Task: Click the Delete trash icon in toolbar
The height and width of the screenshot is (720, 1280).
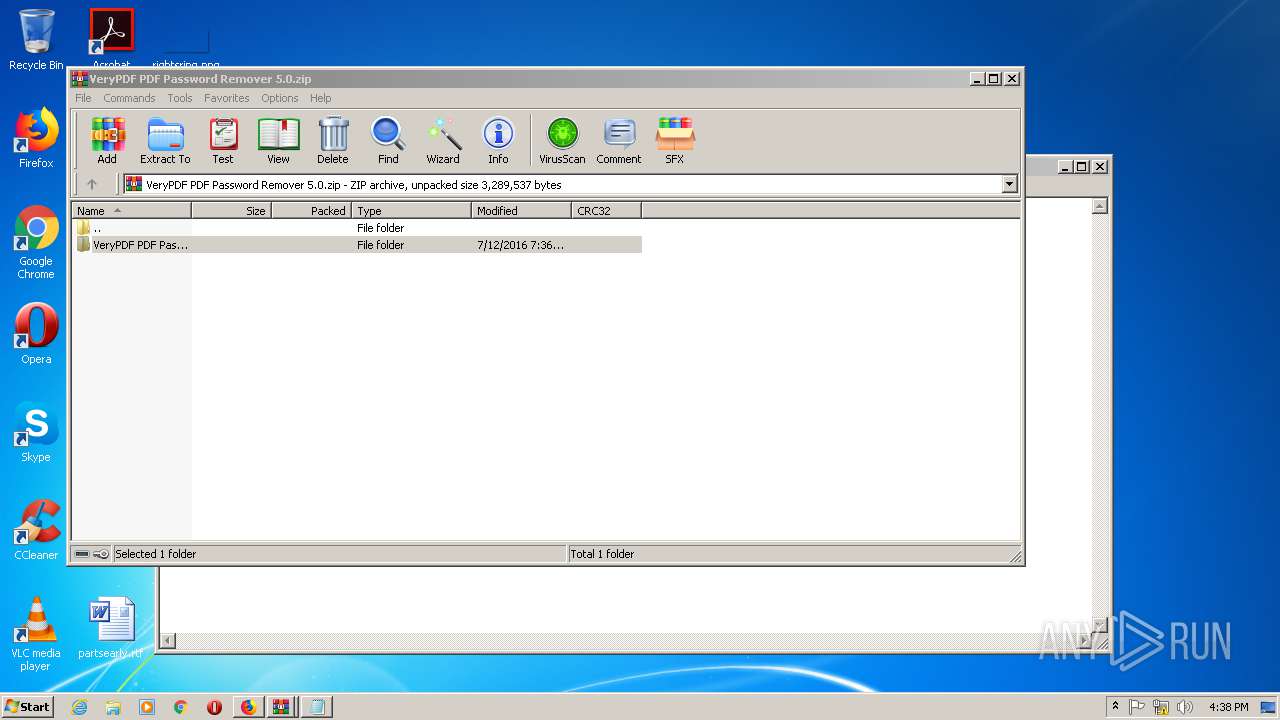Action: (333, 140)
